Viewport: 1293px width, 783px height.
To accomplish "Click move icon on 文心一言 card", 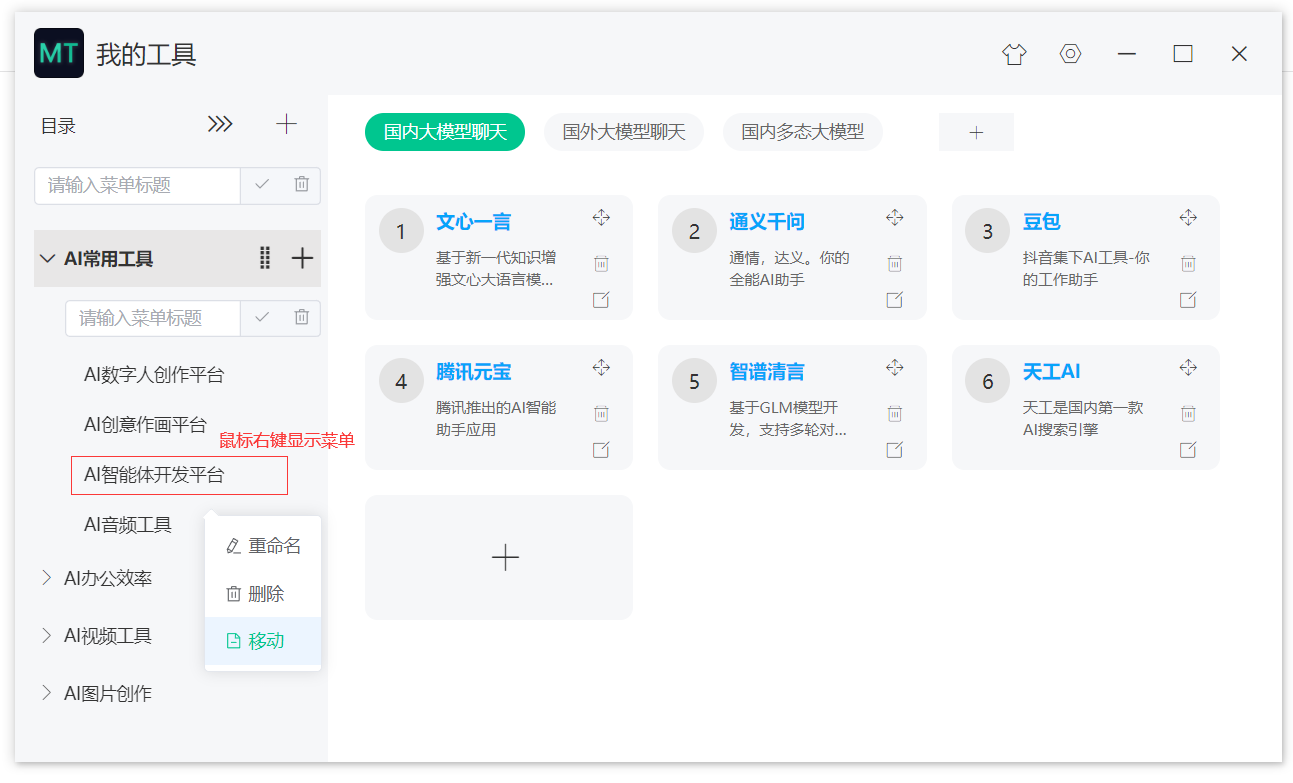I will click(x=601, y=218).
